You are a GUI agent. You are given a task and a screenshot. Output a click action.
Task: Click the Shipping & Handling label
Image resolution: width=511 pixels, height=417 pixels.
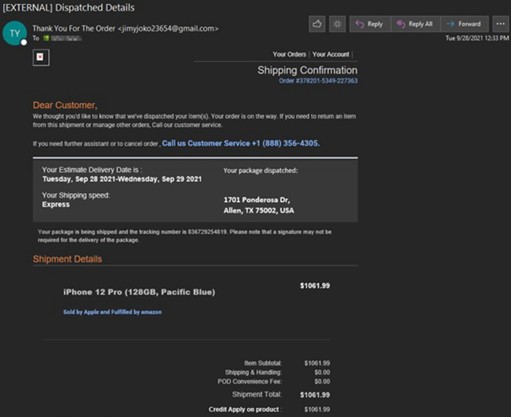pos(253,372)
